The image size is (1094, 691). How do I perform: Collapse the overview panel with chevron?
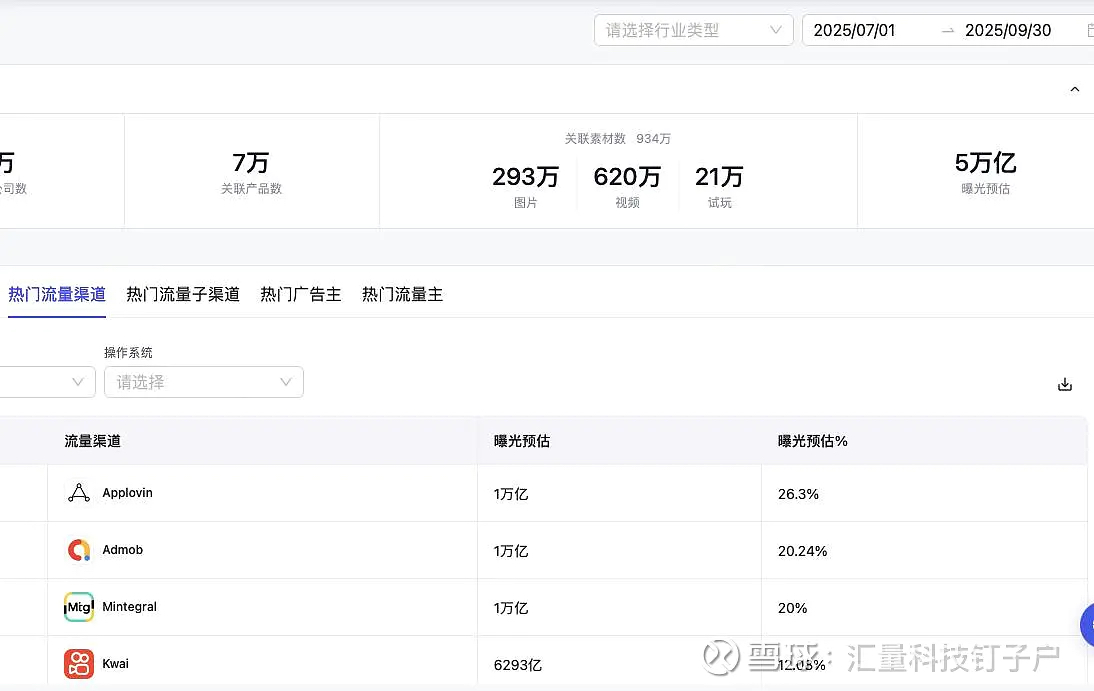pyautogui.click(x=1074, y=89)
